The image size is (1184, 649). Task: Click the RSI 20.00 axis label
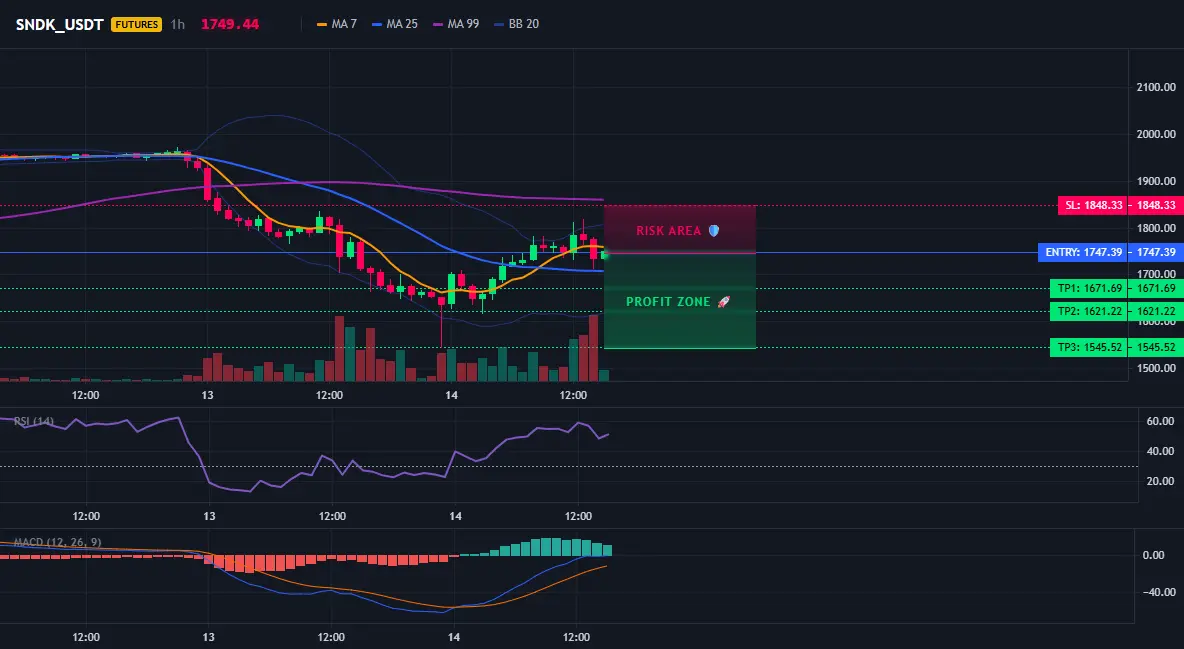coord(1161,481)
